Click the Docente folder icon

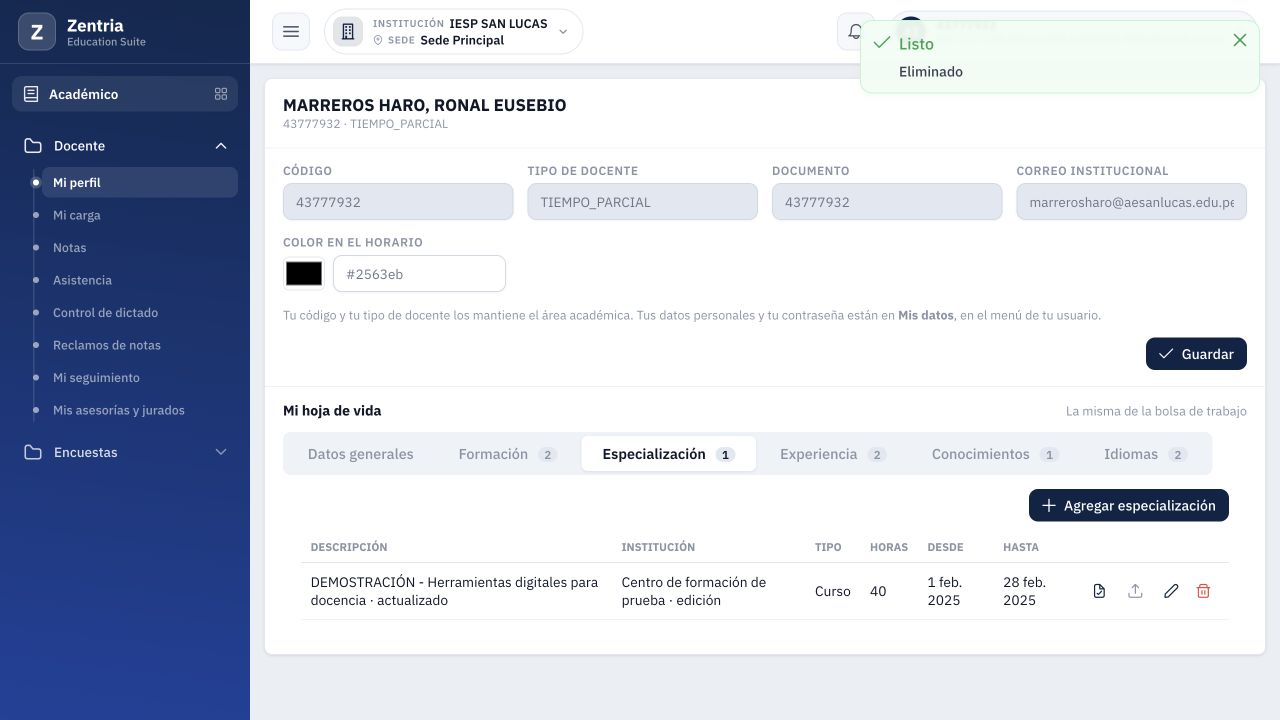tap(33, 146)
